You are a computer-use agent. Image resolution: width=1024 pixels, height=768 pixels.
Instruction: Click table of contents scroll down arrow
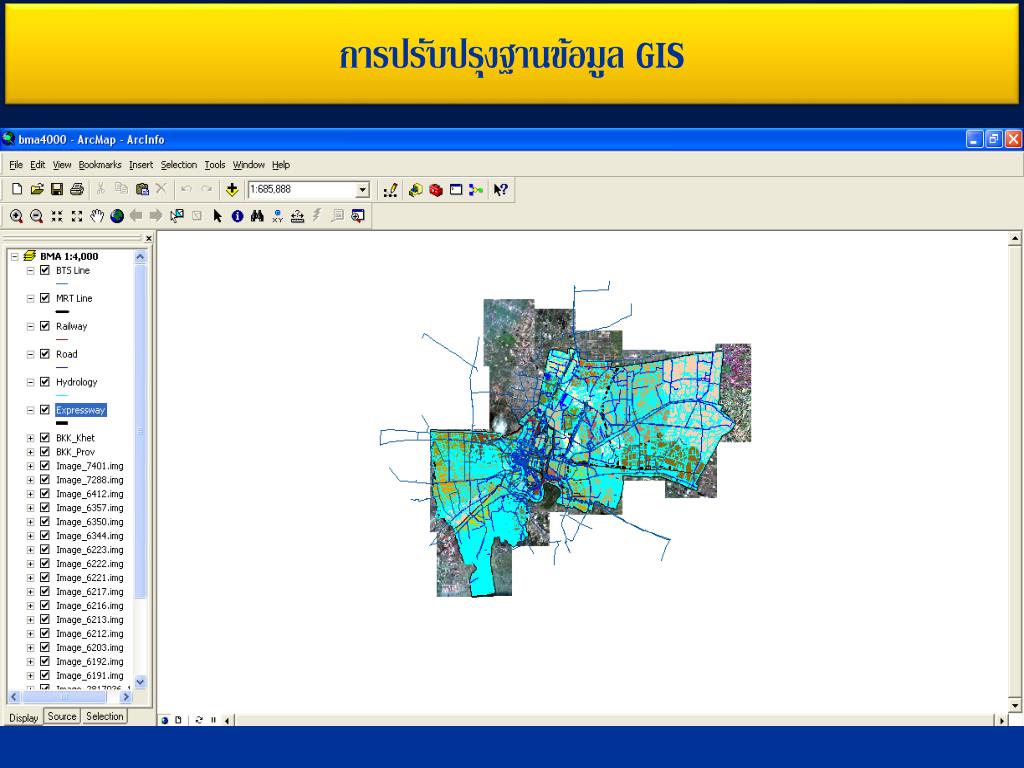pyautogui.click(x=140, y=682)
